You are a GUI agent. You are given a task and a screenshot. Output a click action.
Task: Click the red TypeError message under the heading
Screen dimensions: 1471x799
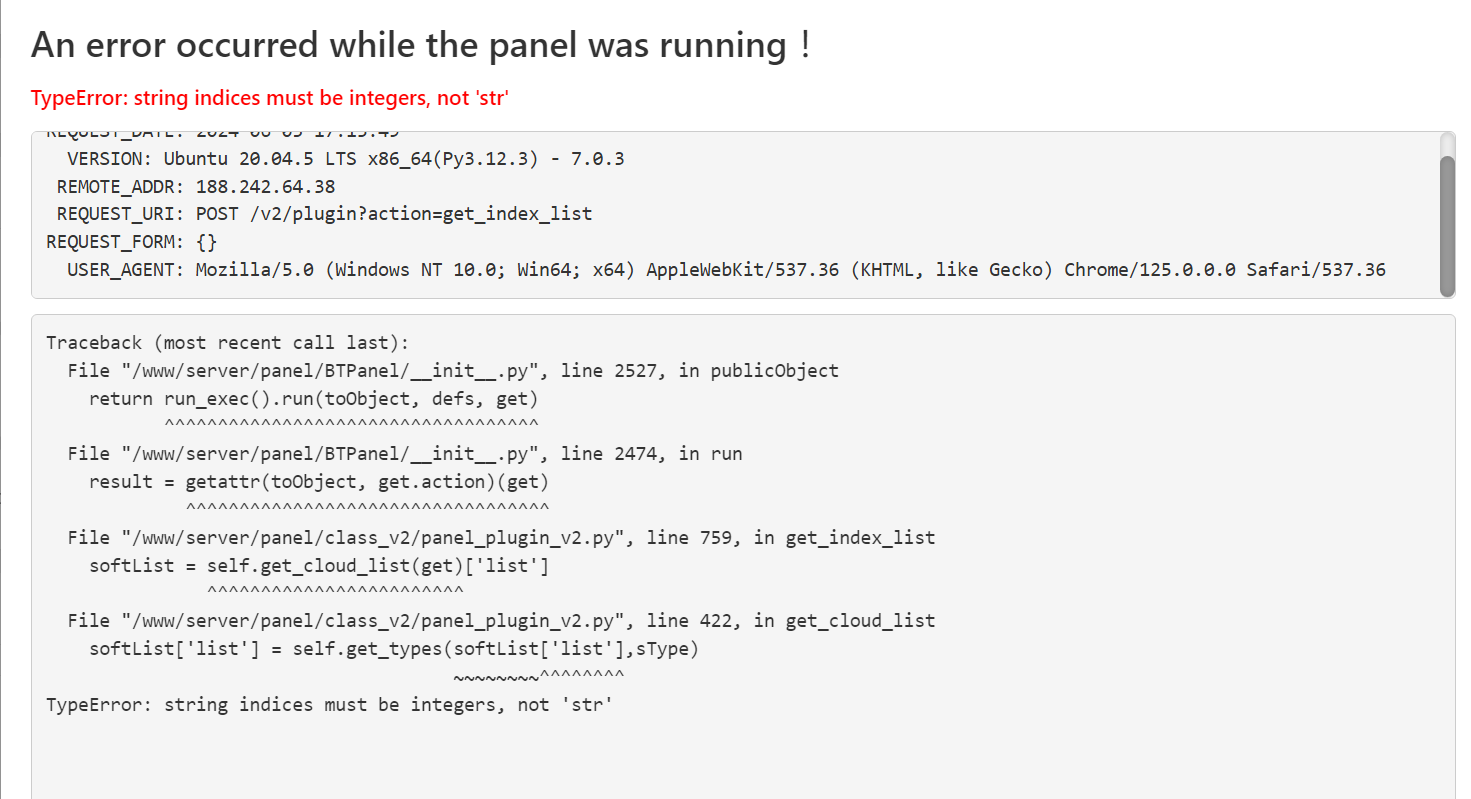[x=271, y=98]
